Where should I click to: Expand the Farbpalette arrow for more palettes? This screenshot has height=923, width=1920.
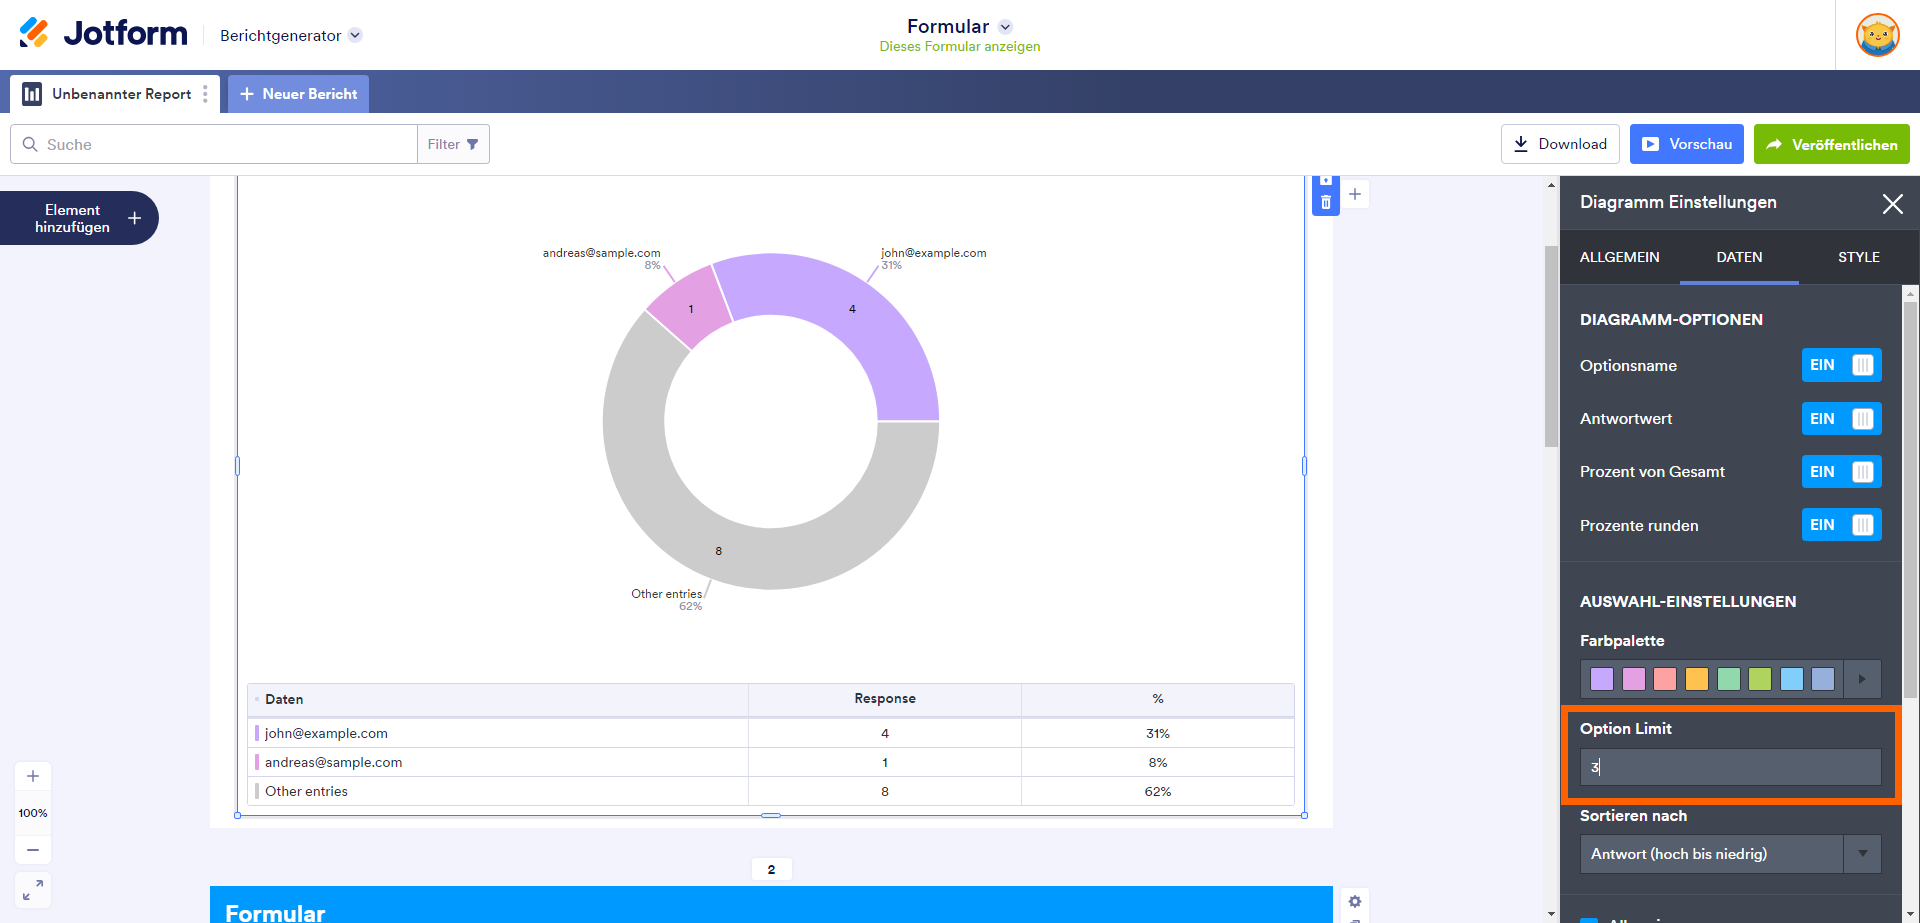point(1862,679)
